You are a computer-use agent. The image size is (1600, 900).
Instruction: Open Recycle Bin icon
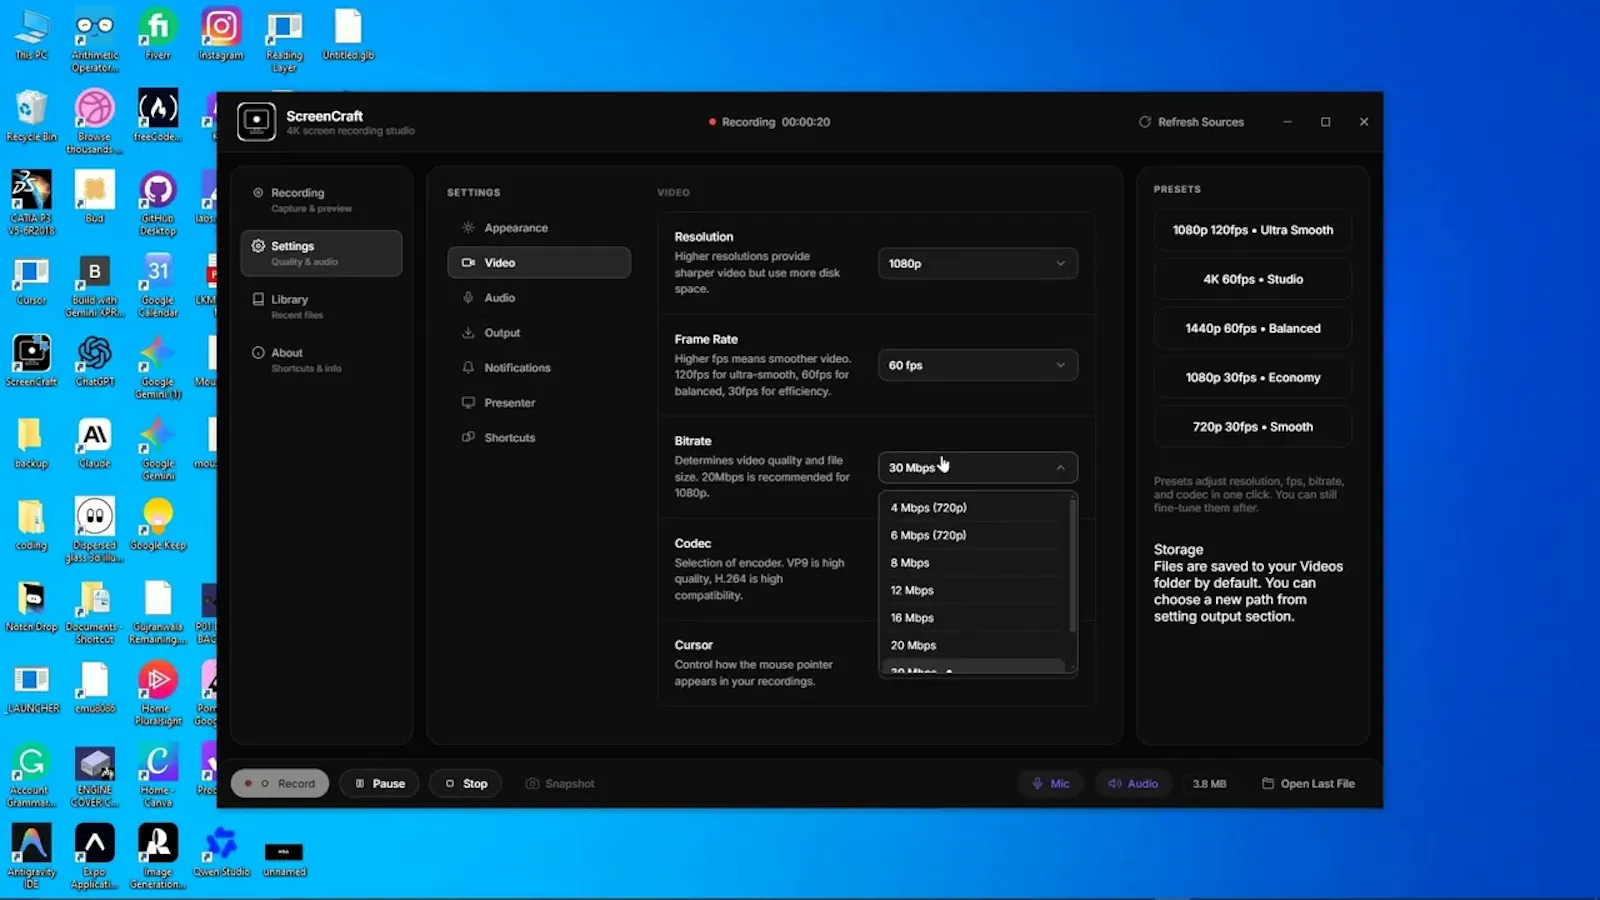(x=31, y=116)
